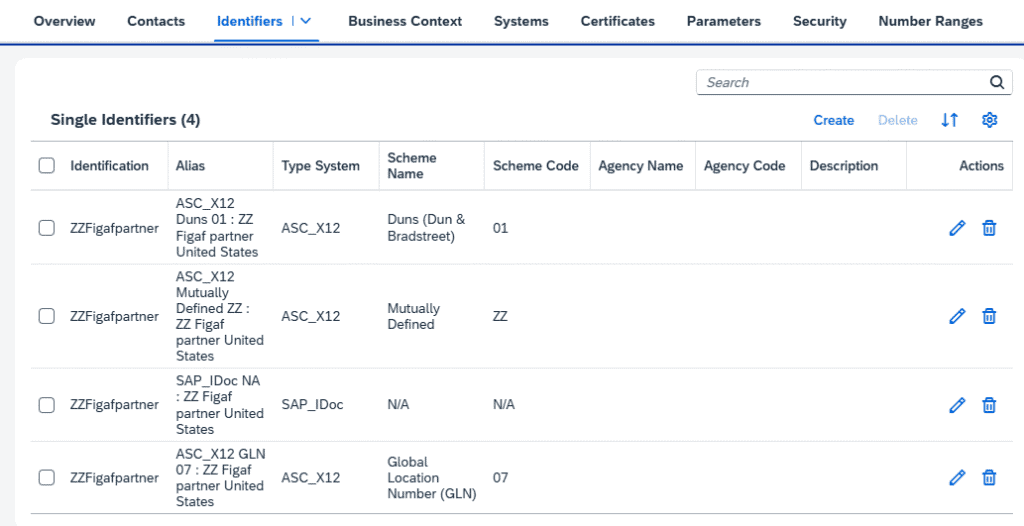The width and height of the screenshot is (1024, 526).
Task: Edit the Mutually Defined ZZ identifier row
Action: coord(957,316)
